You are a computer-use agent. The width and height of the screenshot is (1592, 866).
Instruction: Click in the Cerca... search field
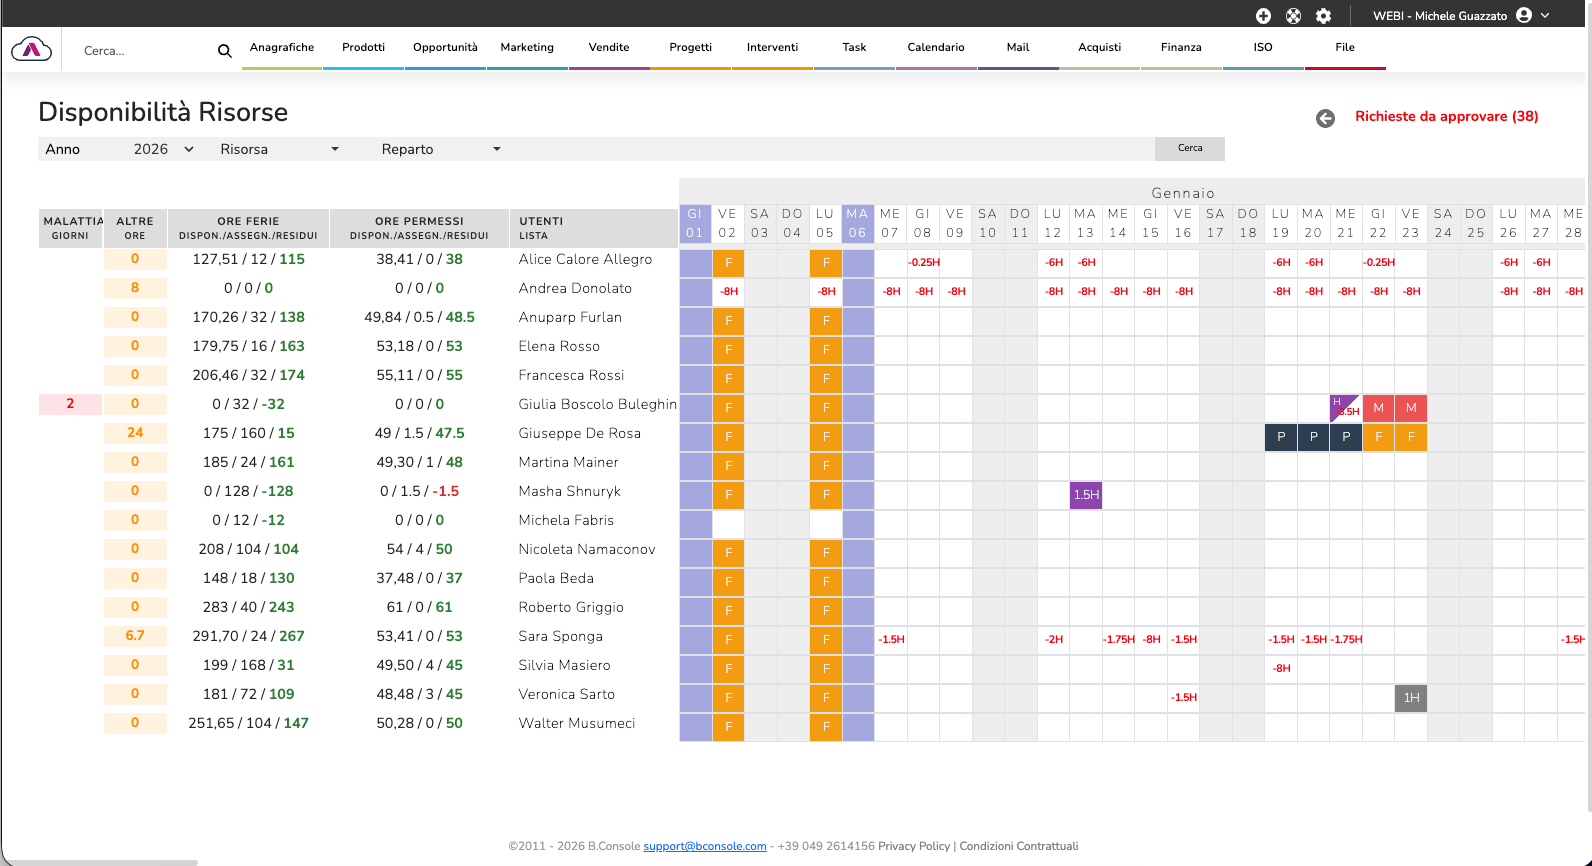click(145, 51)
